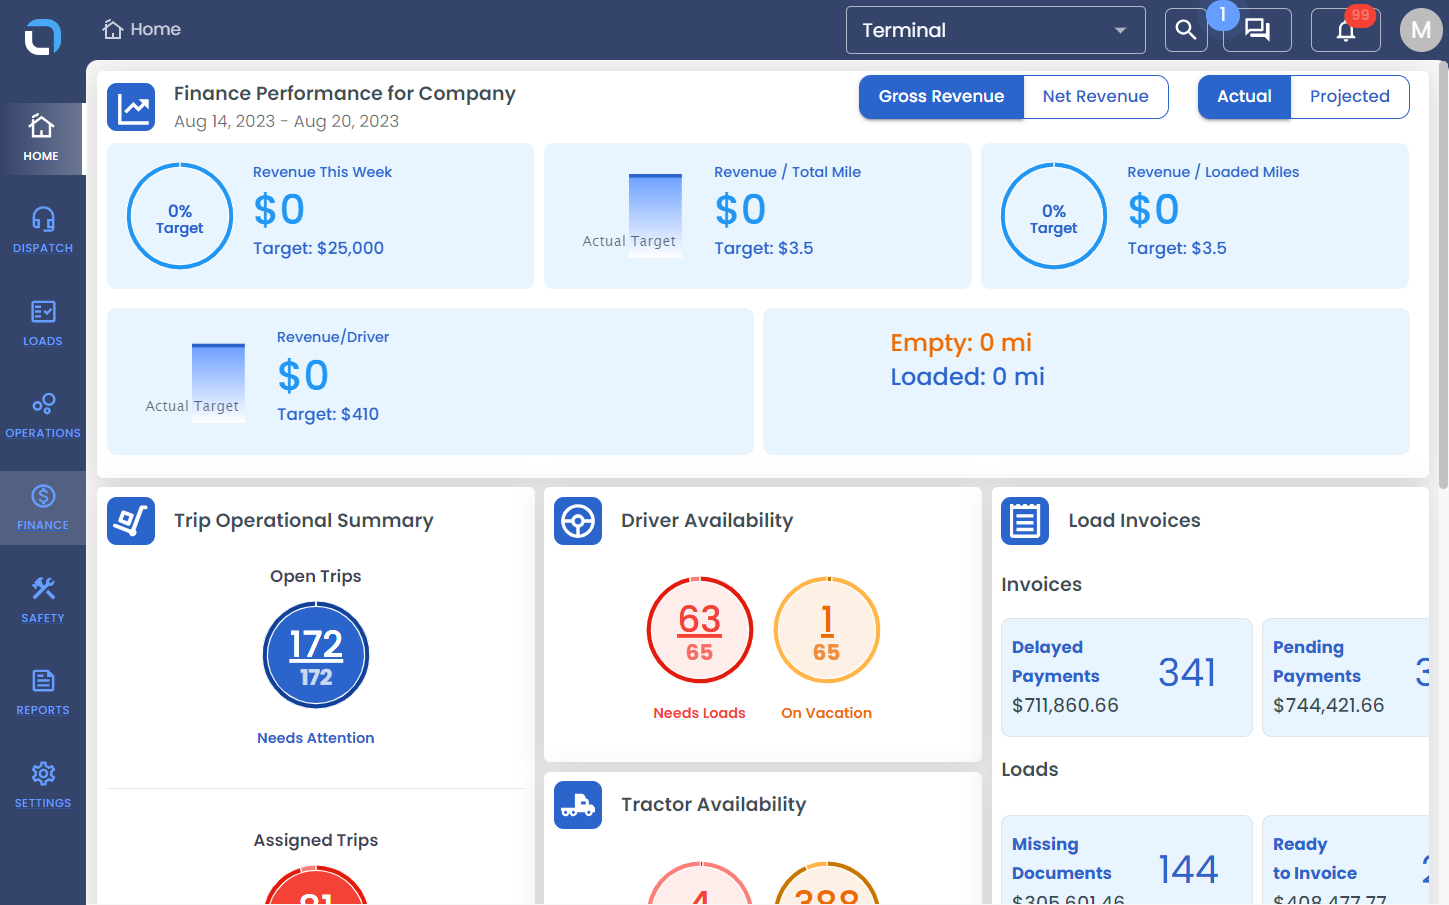Click the Tractor Availability truck icon
Viewport: 1449px width, 905px height.
(x=578, y=805)
